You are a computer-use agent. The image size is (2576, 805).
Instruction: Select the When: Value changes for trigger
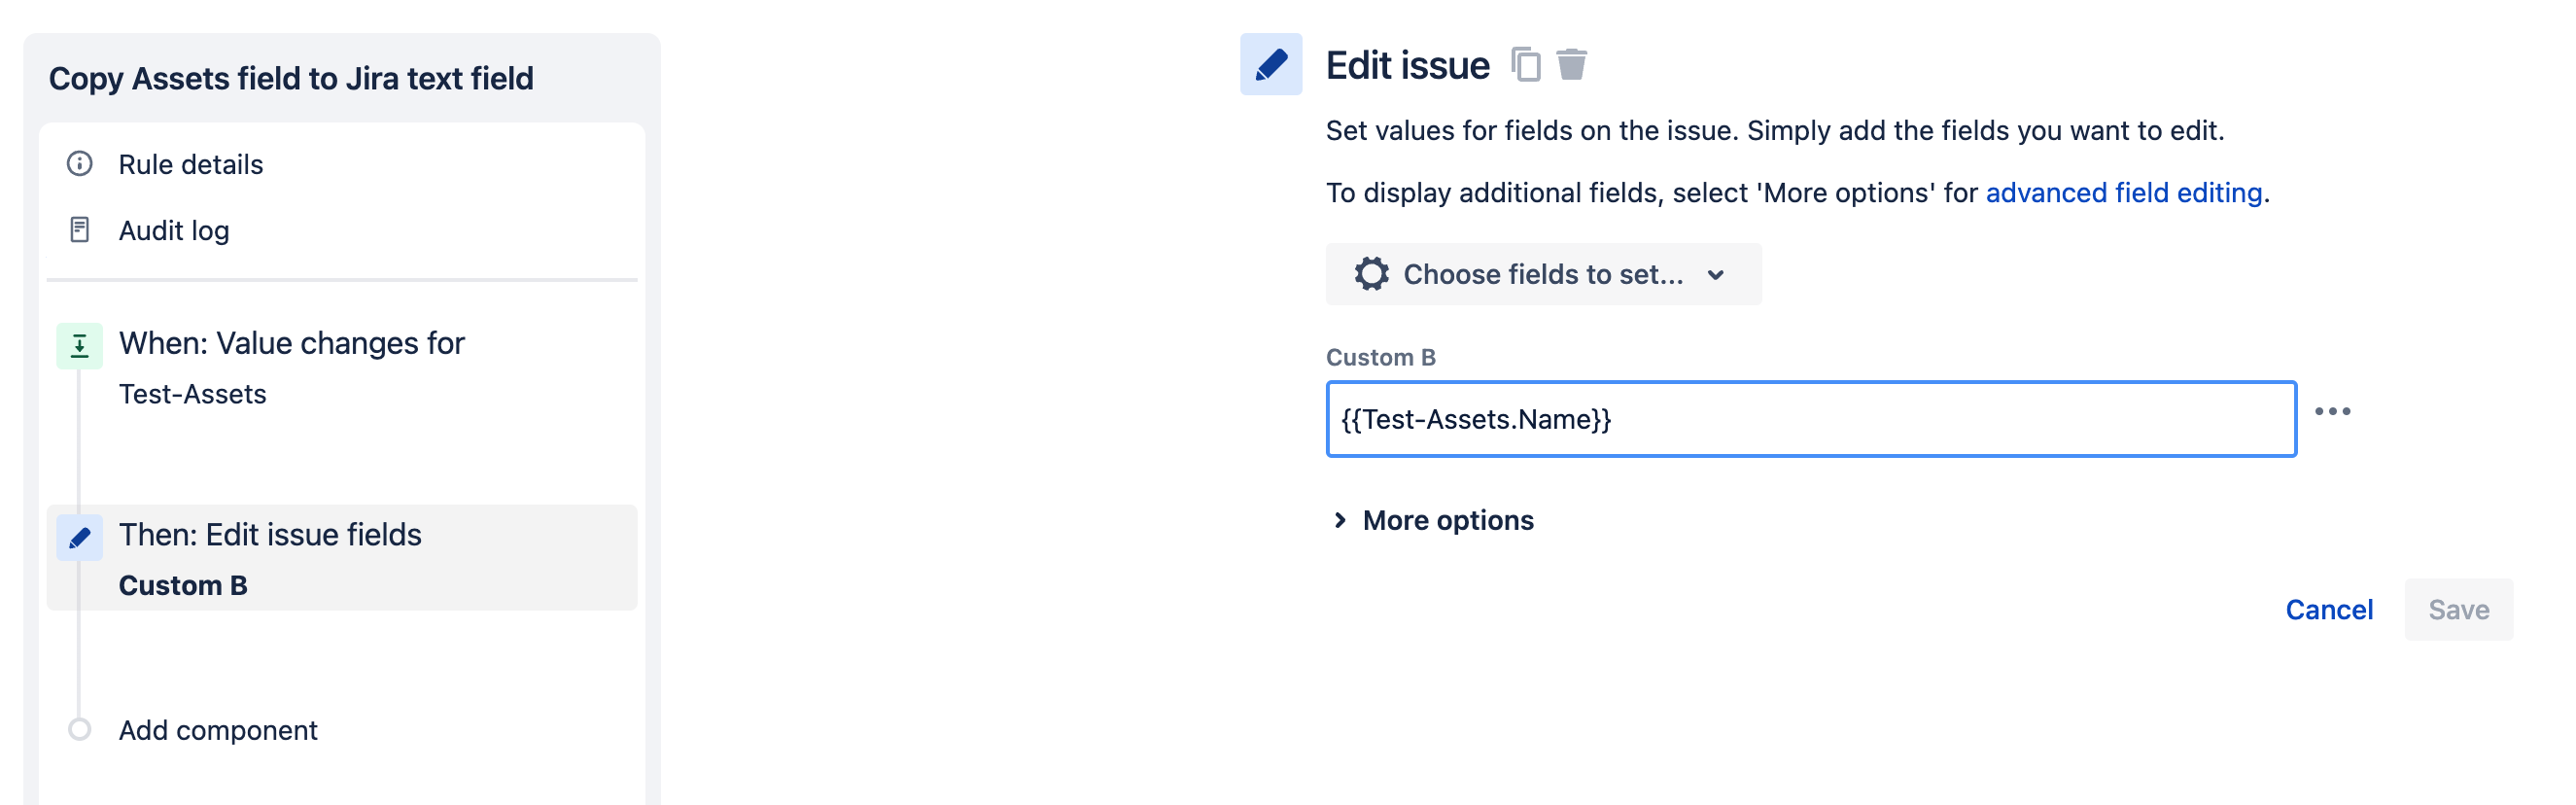292,344
